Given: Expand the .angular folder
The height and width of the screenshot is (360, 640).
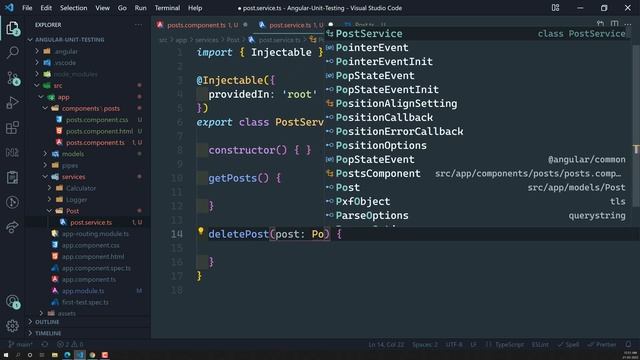Looking at the screenshot, I should click(x=37, y=51).
